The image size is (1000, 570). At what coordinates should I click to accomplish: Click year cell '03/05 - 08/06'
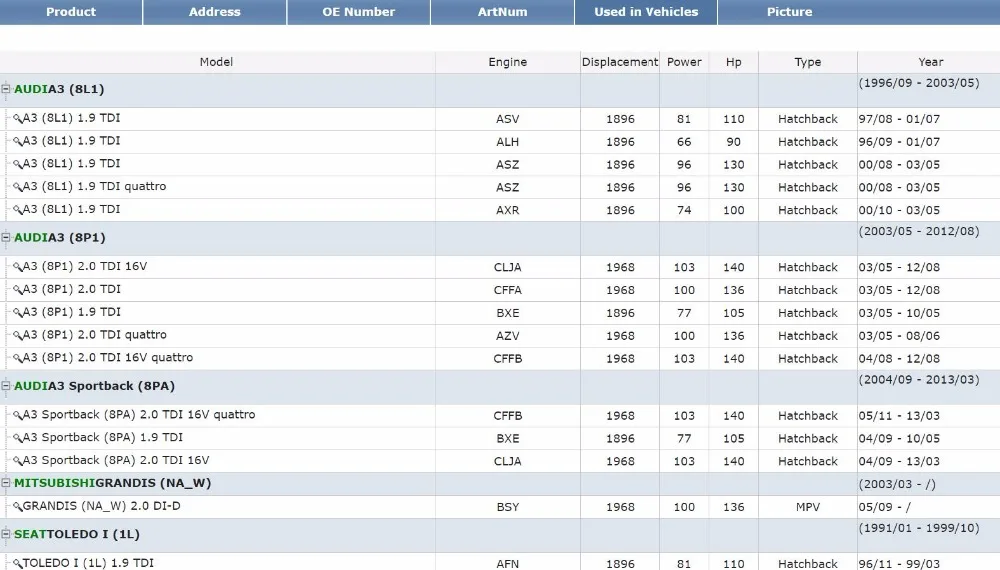(x=899, y=336)
